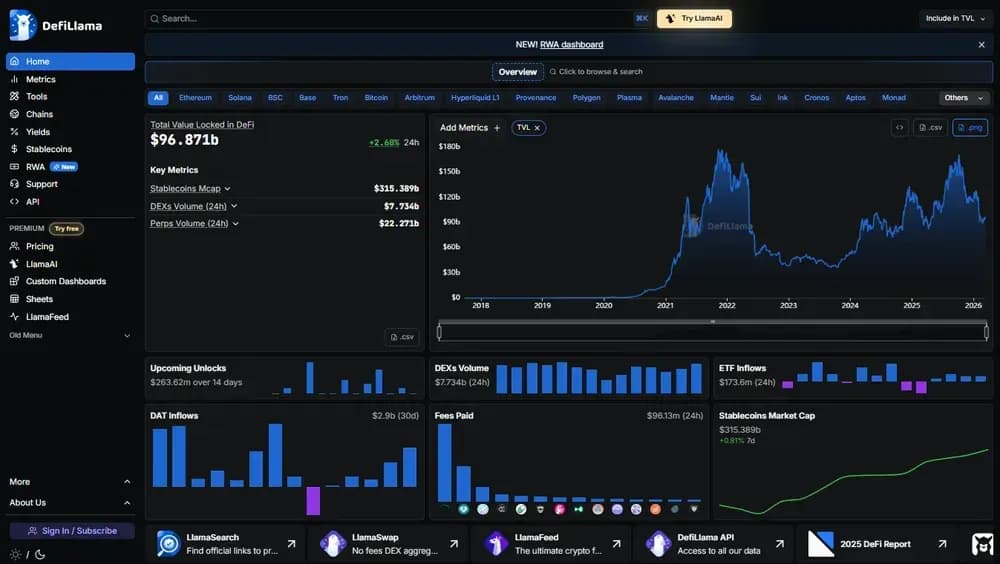Open the Include in TVL dropdown

pyautogui.click(x=955, y=18)
